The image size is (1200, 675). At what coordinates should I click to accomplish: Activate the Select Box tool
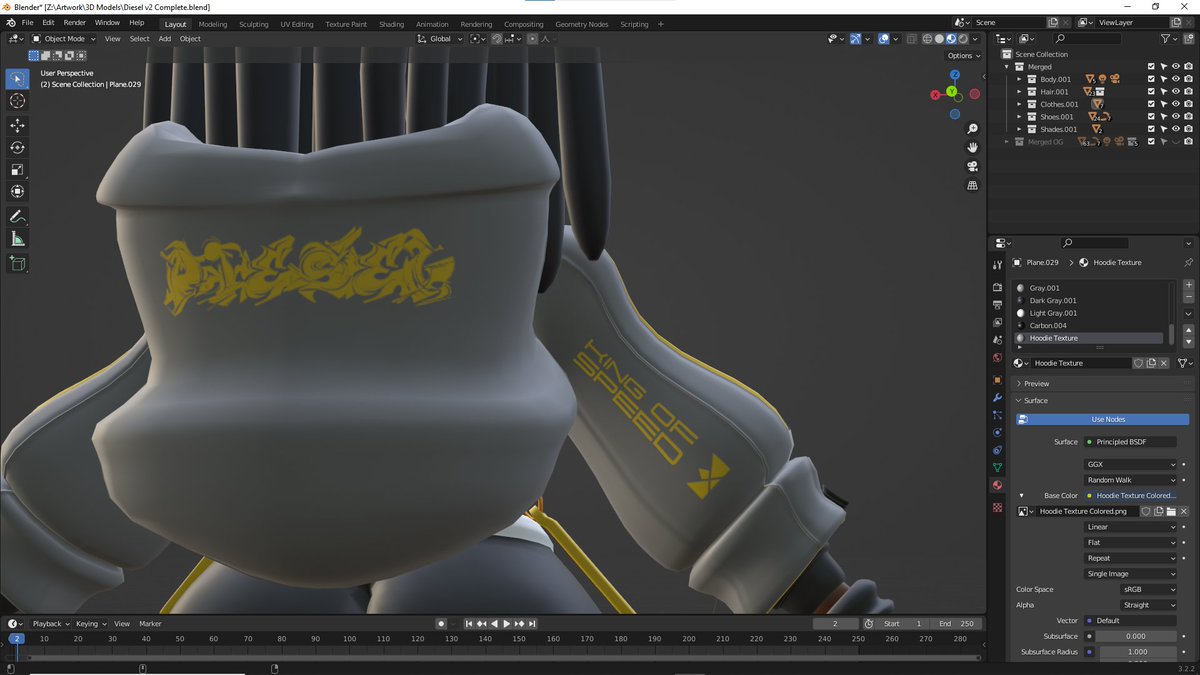coord(17,79)
